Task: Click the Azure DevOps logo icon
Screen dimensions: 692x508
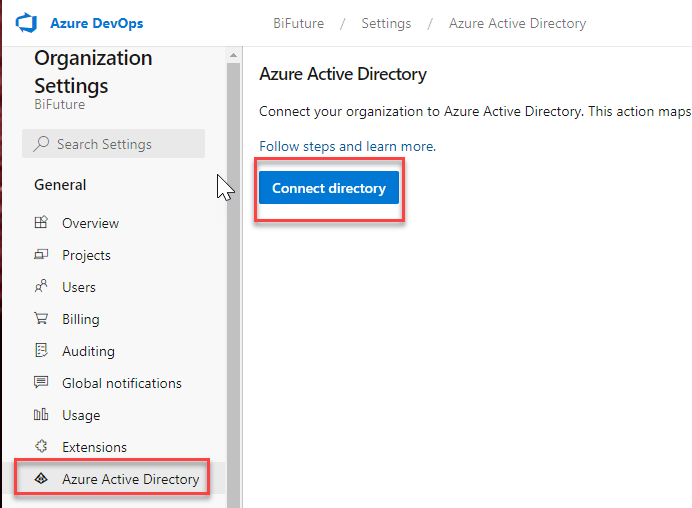Action: point(26,23)
